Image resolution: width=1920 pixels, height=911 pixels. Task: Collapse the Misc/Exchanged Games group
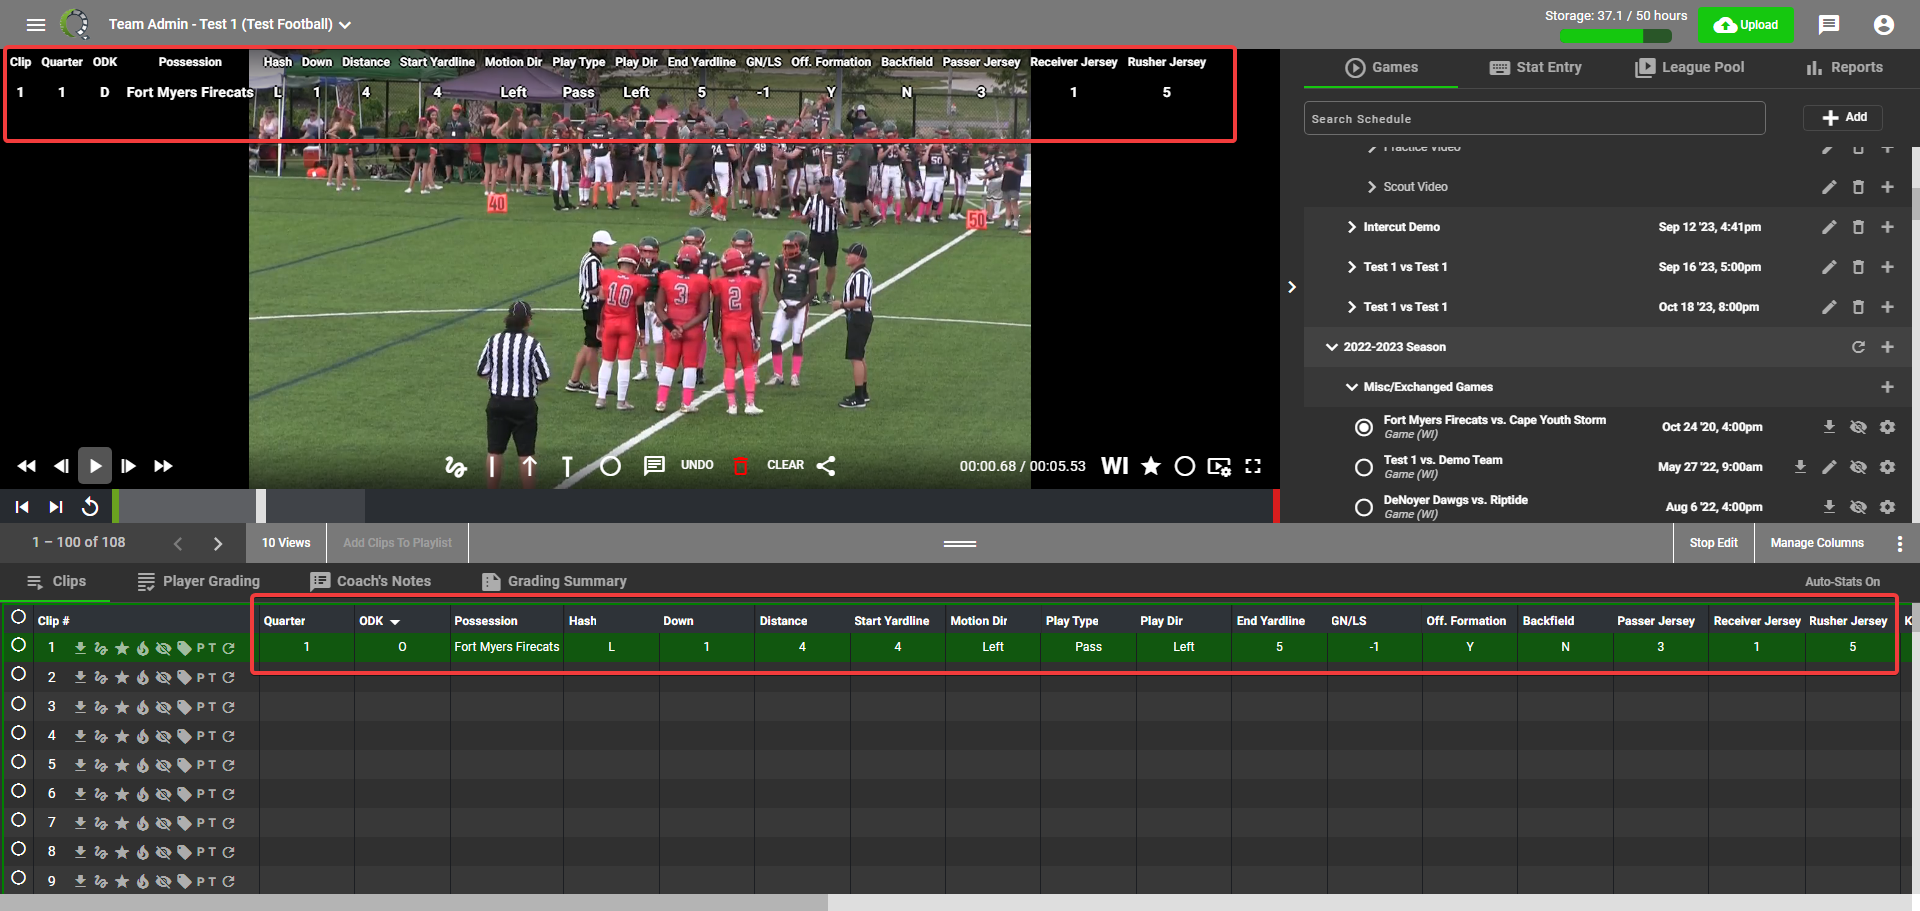pos(1352,387)
